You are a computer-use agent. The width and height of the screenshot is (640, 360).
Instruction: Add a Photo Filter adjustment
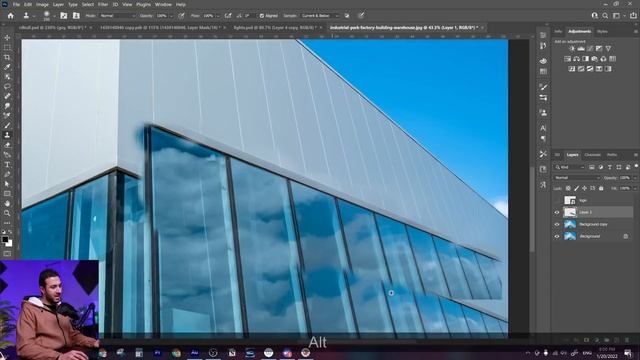click(x=594, y=59)
